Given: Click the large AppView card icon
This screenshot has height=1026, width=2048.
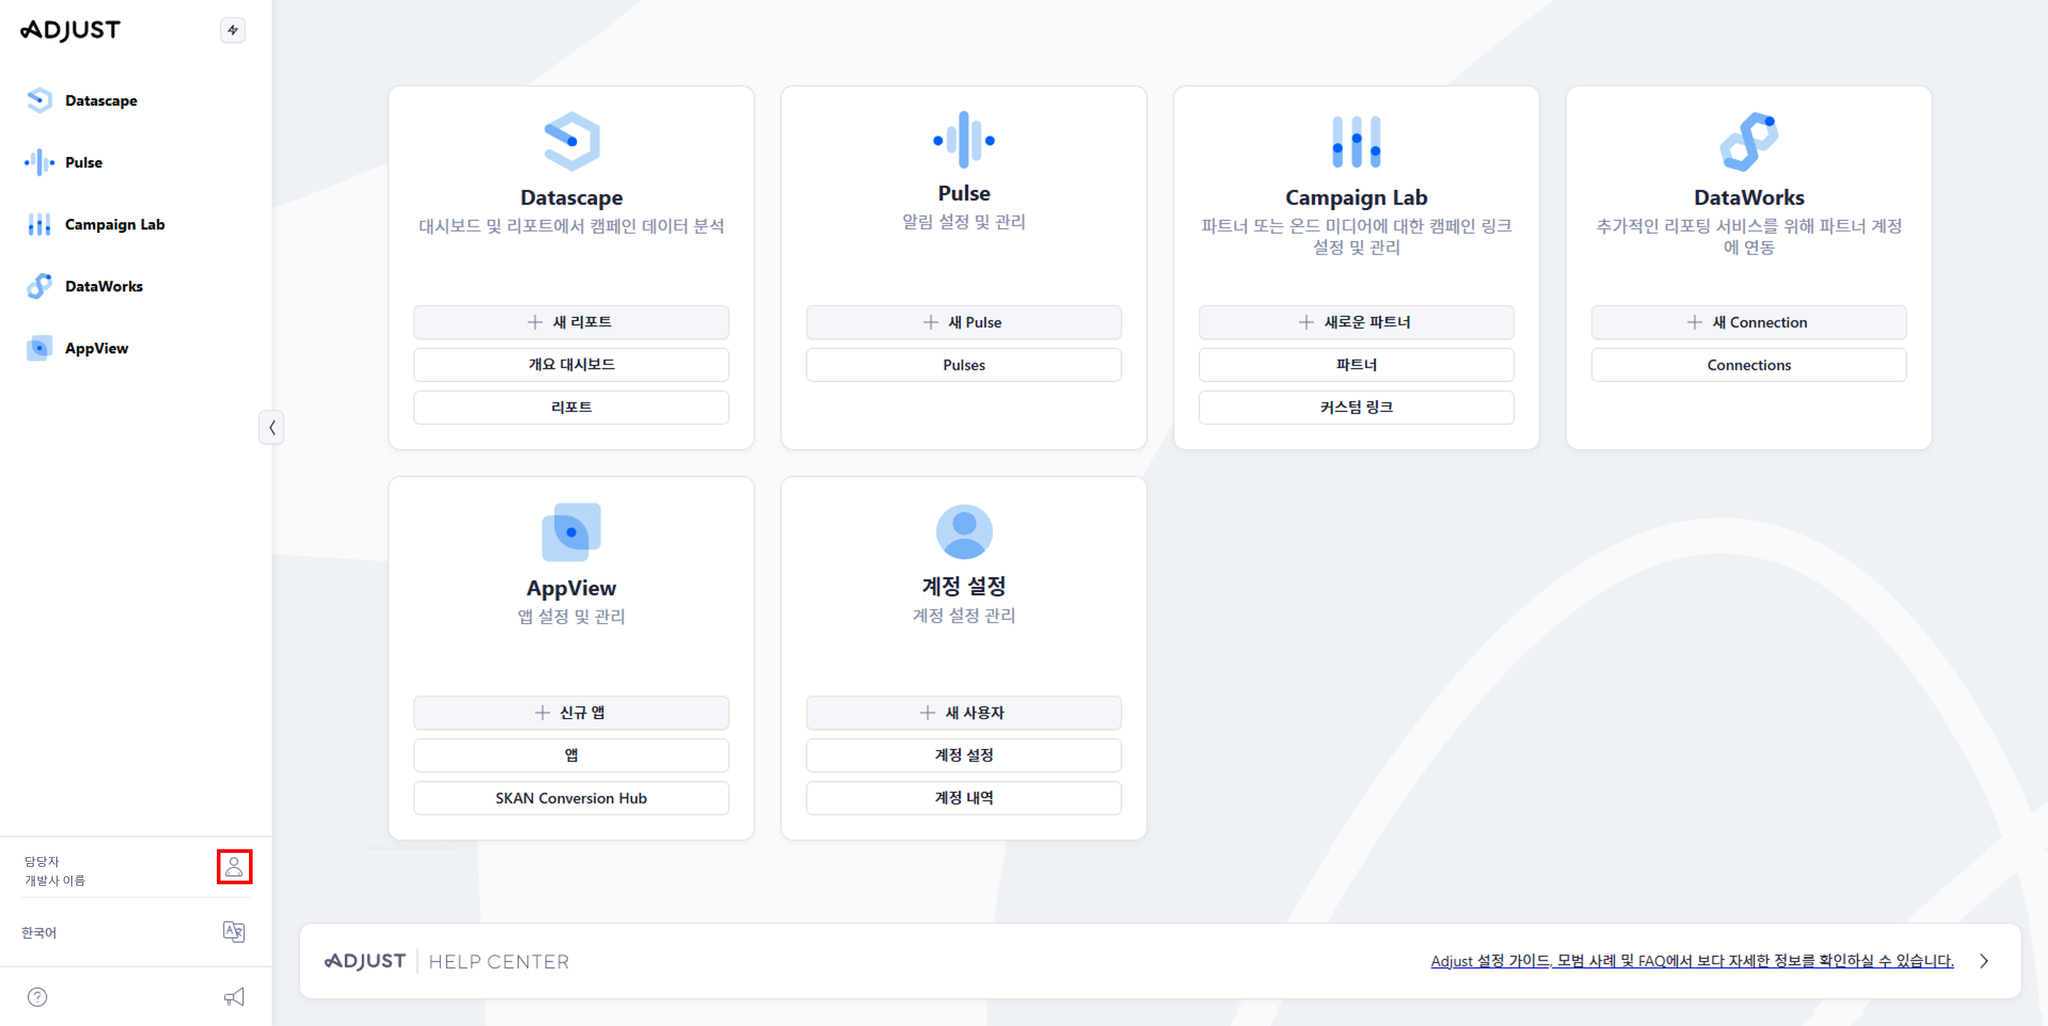Looking at the screenshot, I should 571,532.
